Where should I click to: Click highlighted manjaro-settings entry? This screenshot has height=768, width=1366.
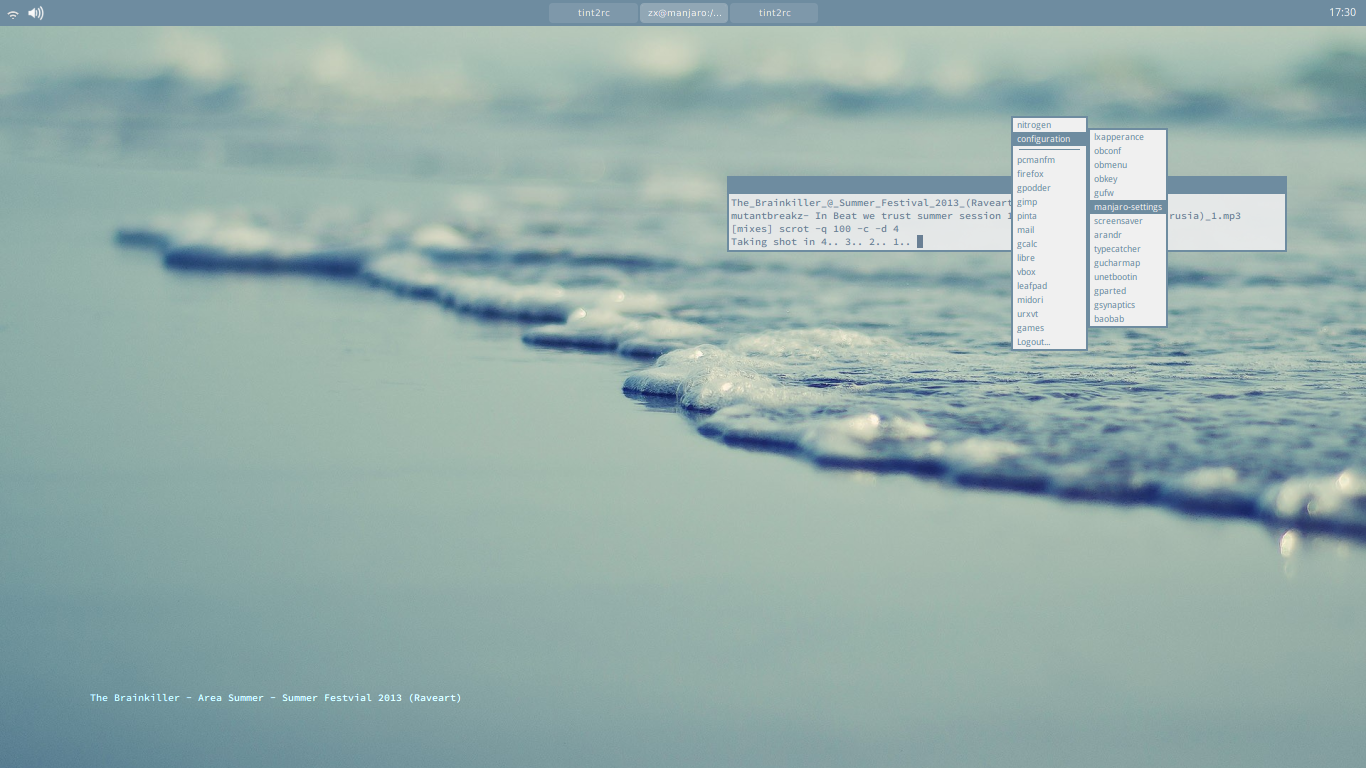(1128, 207)
